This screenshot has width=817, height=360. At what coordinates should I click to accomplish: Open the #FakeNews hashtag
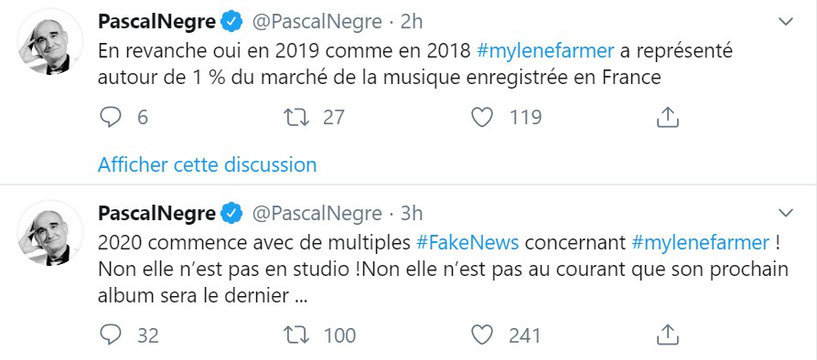click(468, 243)
